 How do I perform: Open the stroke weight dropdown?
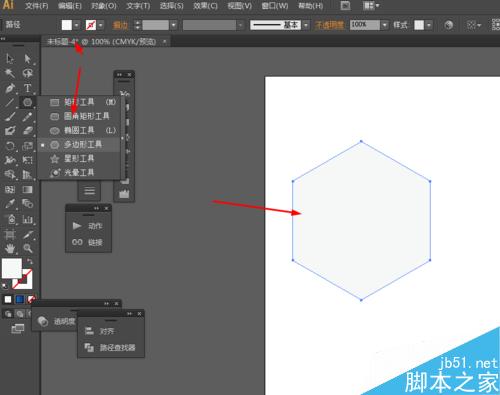(x=173, y=25)
